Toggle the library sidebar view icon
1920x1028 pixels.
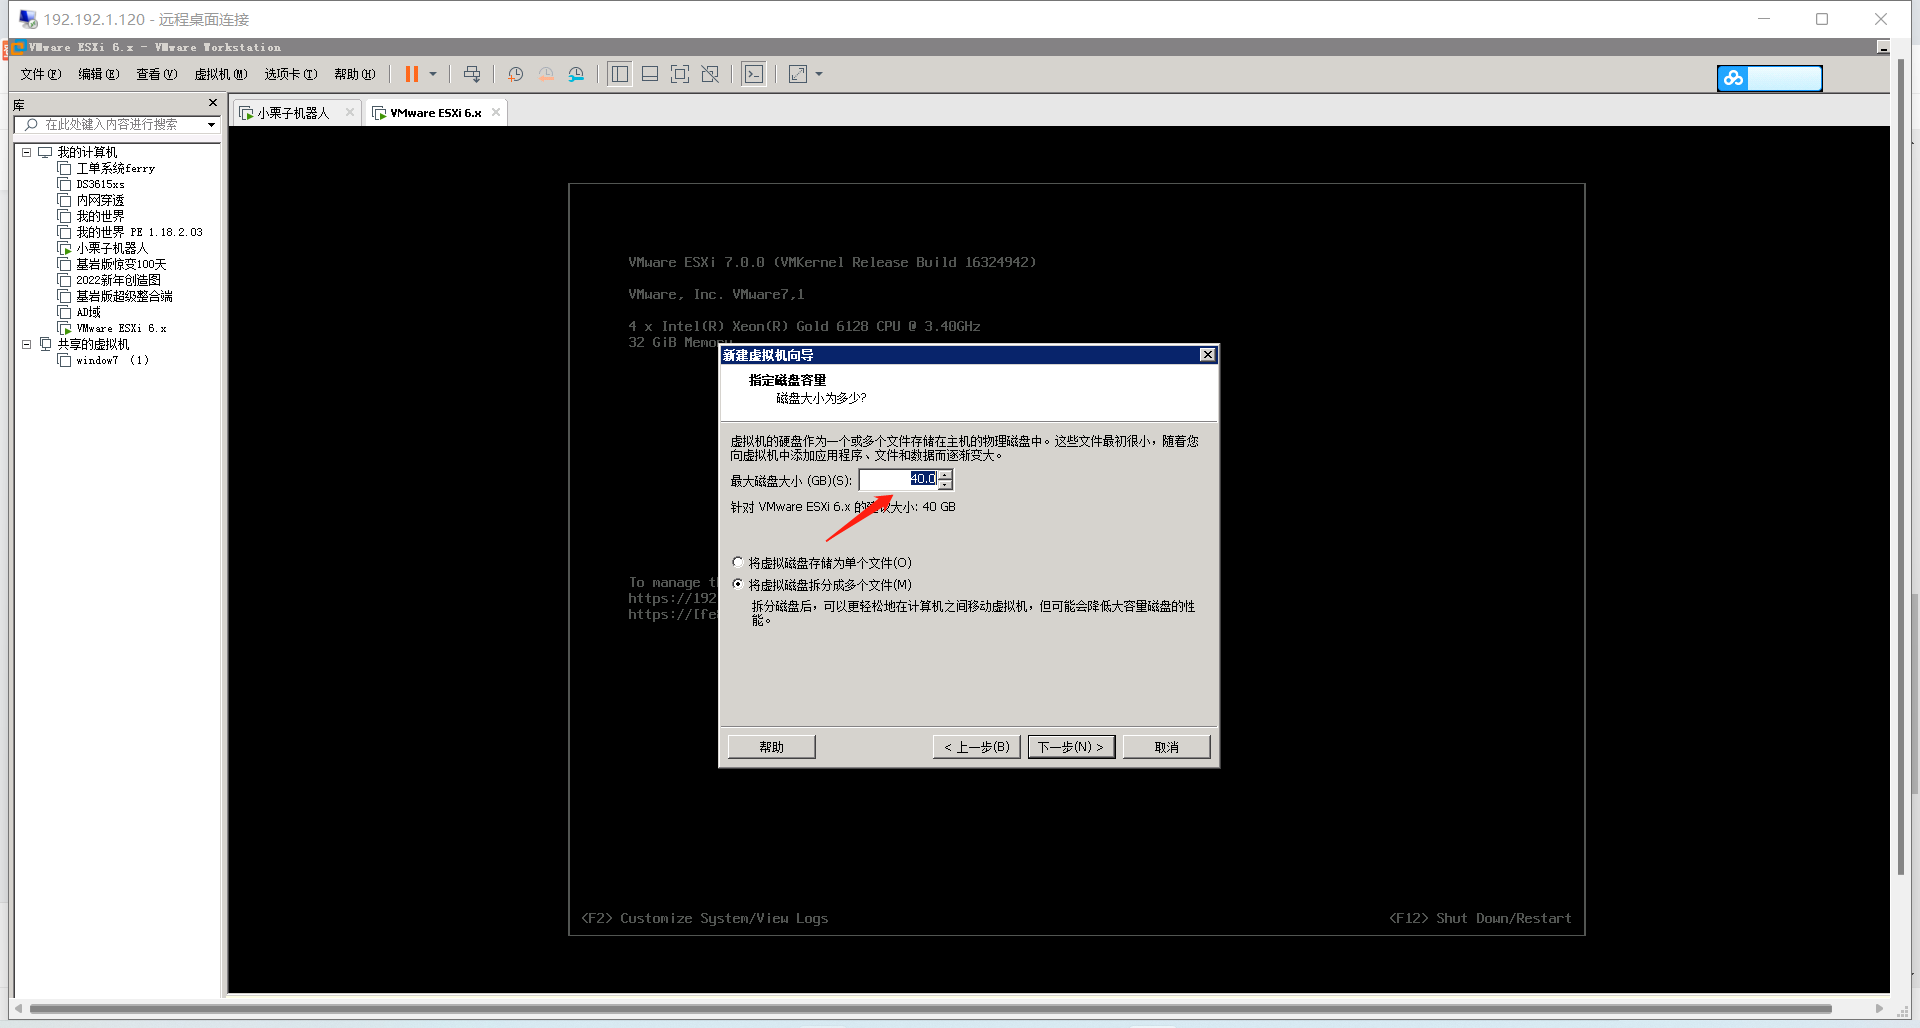point(620,74)
